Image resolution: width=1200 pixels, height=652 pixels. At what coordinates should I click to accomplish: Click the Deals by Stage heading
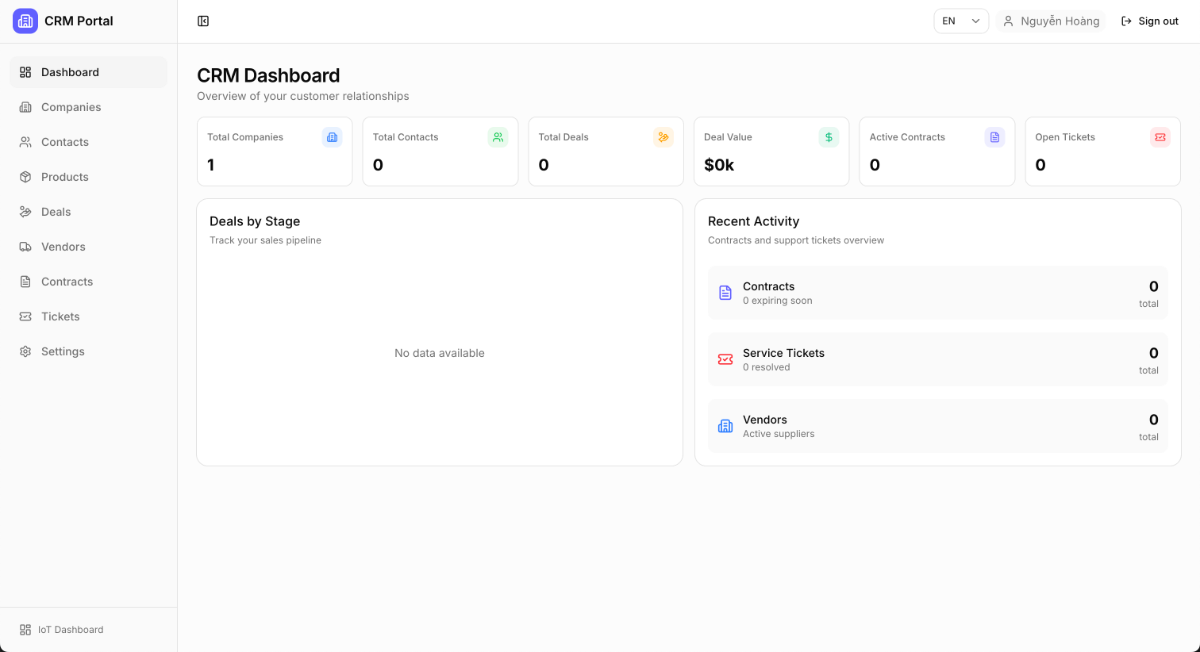click(255, 221)
